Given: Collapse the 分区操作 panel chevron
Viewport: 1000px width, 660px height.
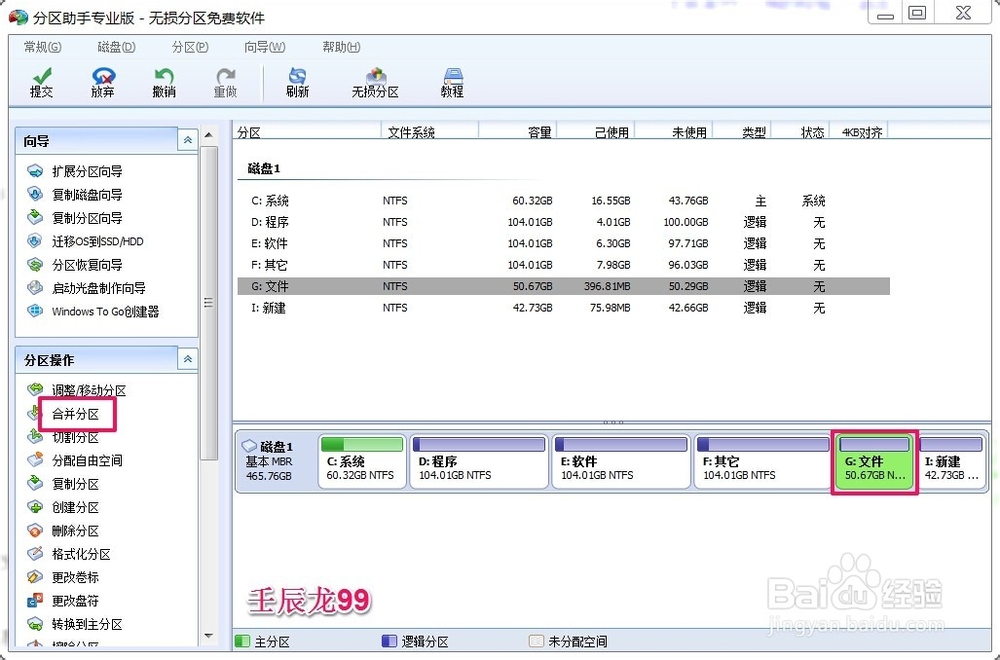Looking at the screenshot, I should (188, 360).
